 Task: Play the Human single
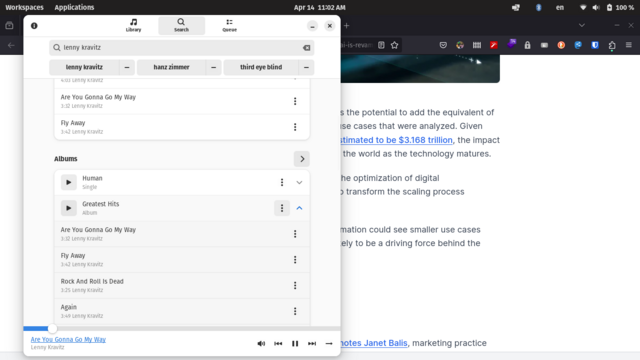pyautogui.click(x=69, y=182)
